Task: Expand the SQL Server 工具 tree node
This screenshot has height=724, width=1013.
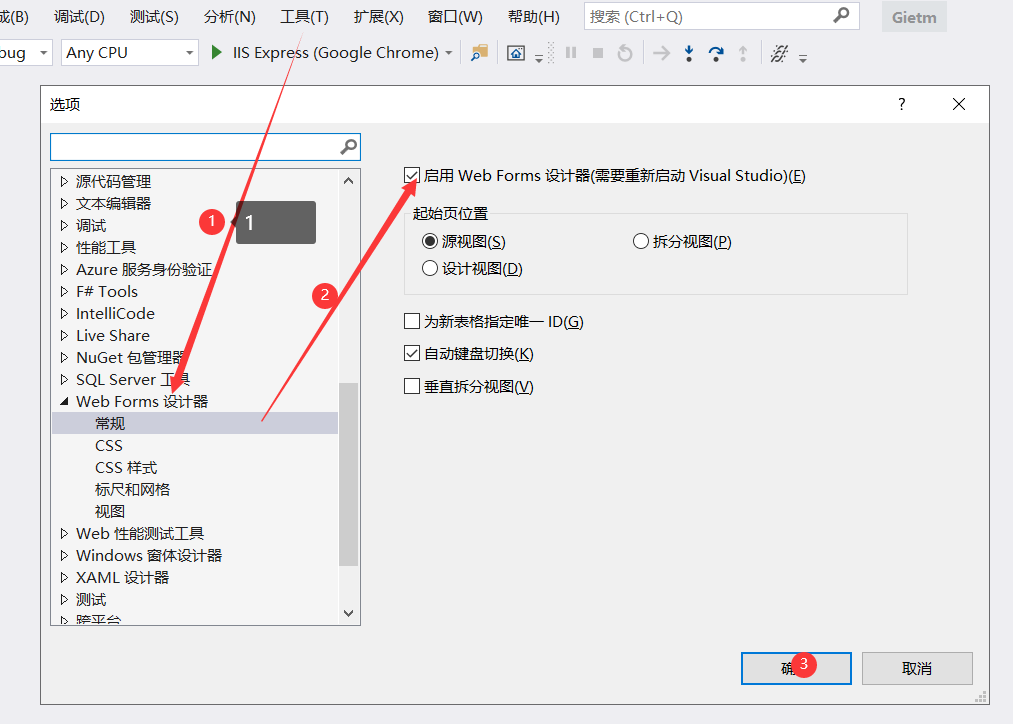Action: 65,379
